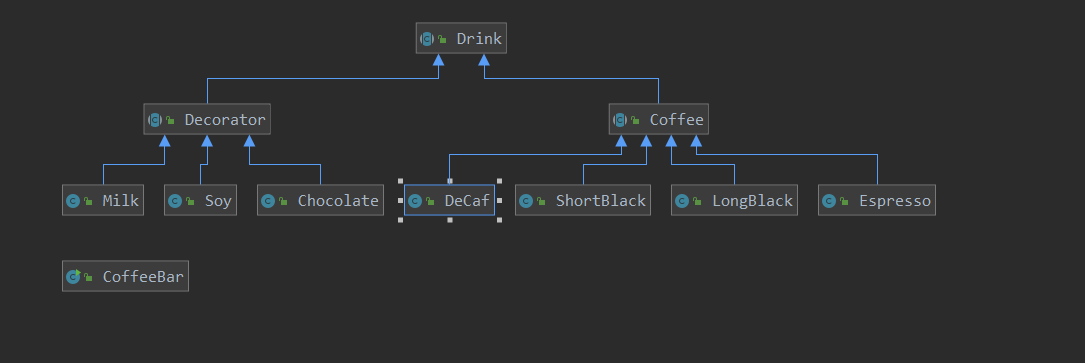Viewport: 1085px width, 363px height.
Task: Click the abstract class icon on Drink
Action: coord(428,39)
